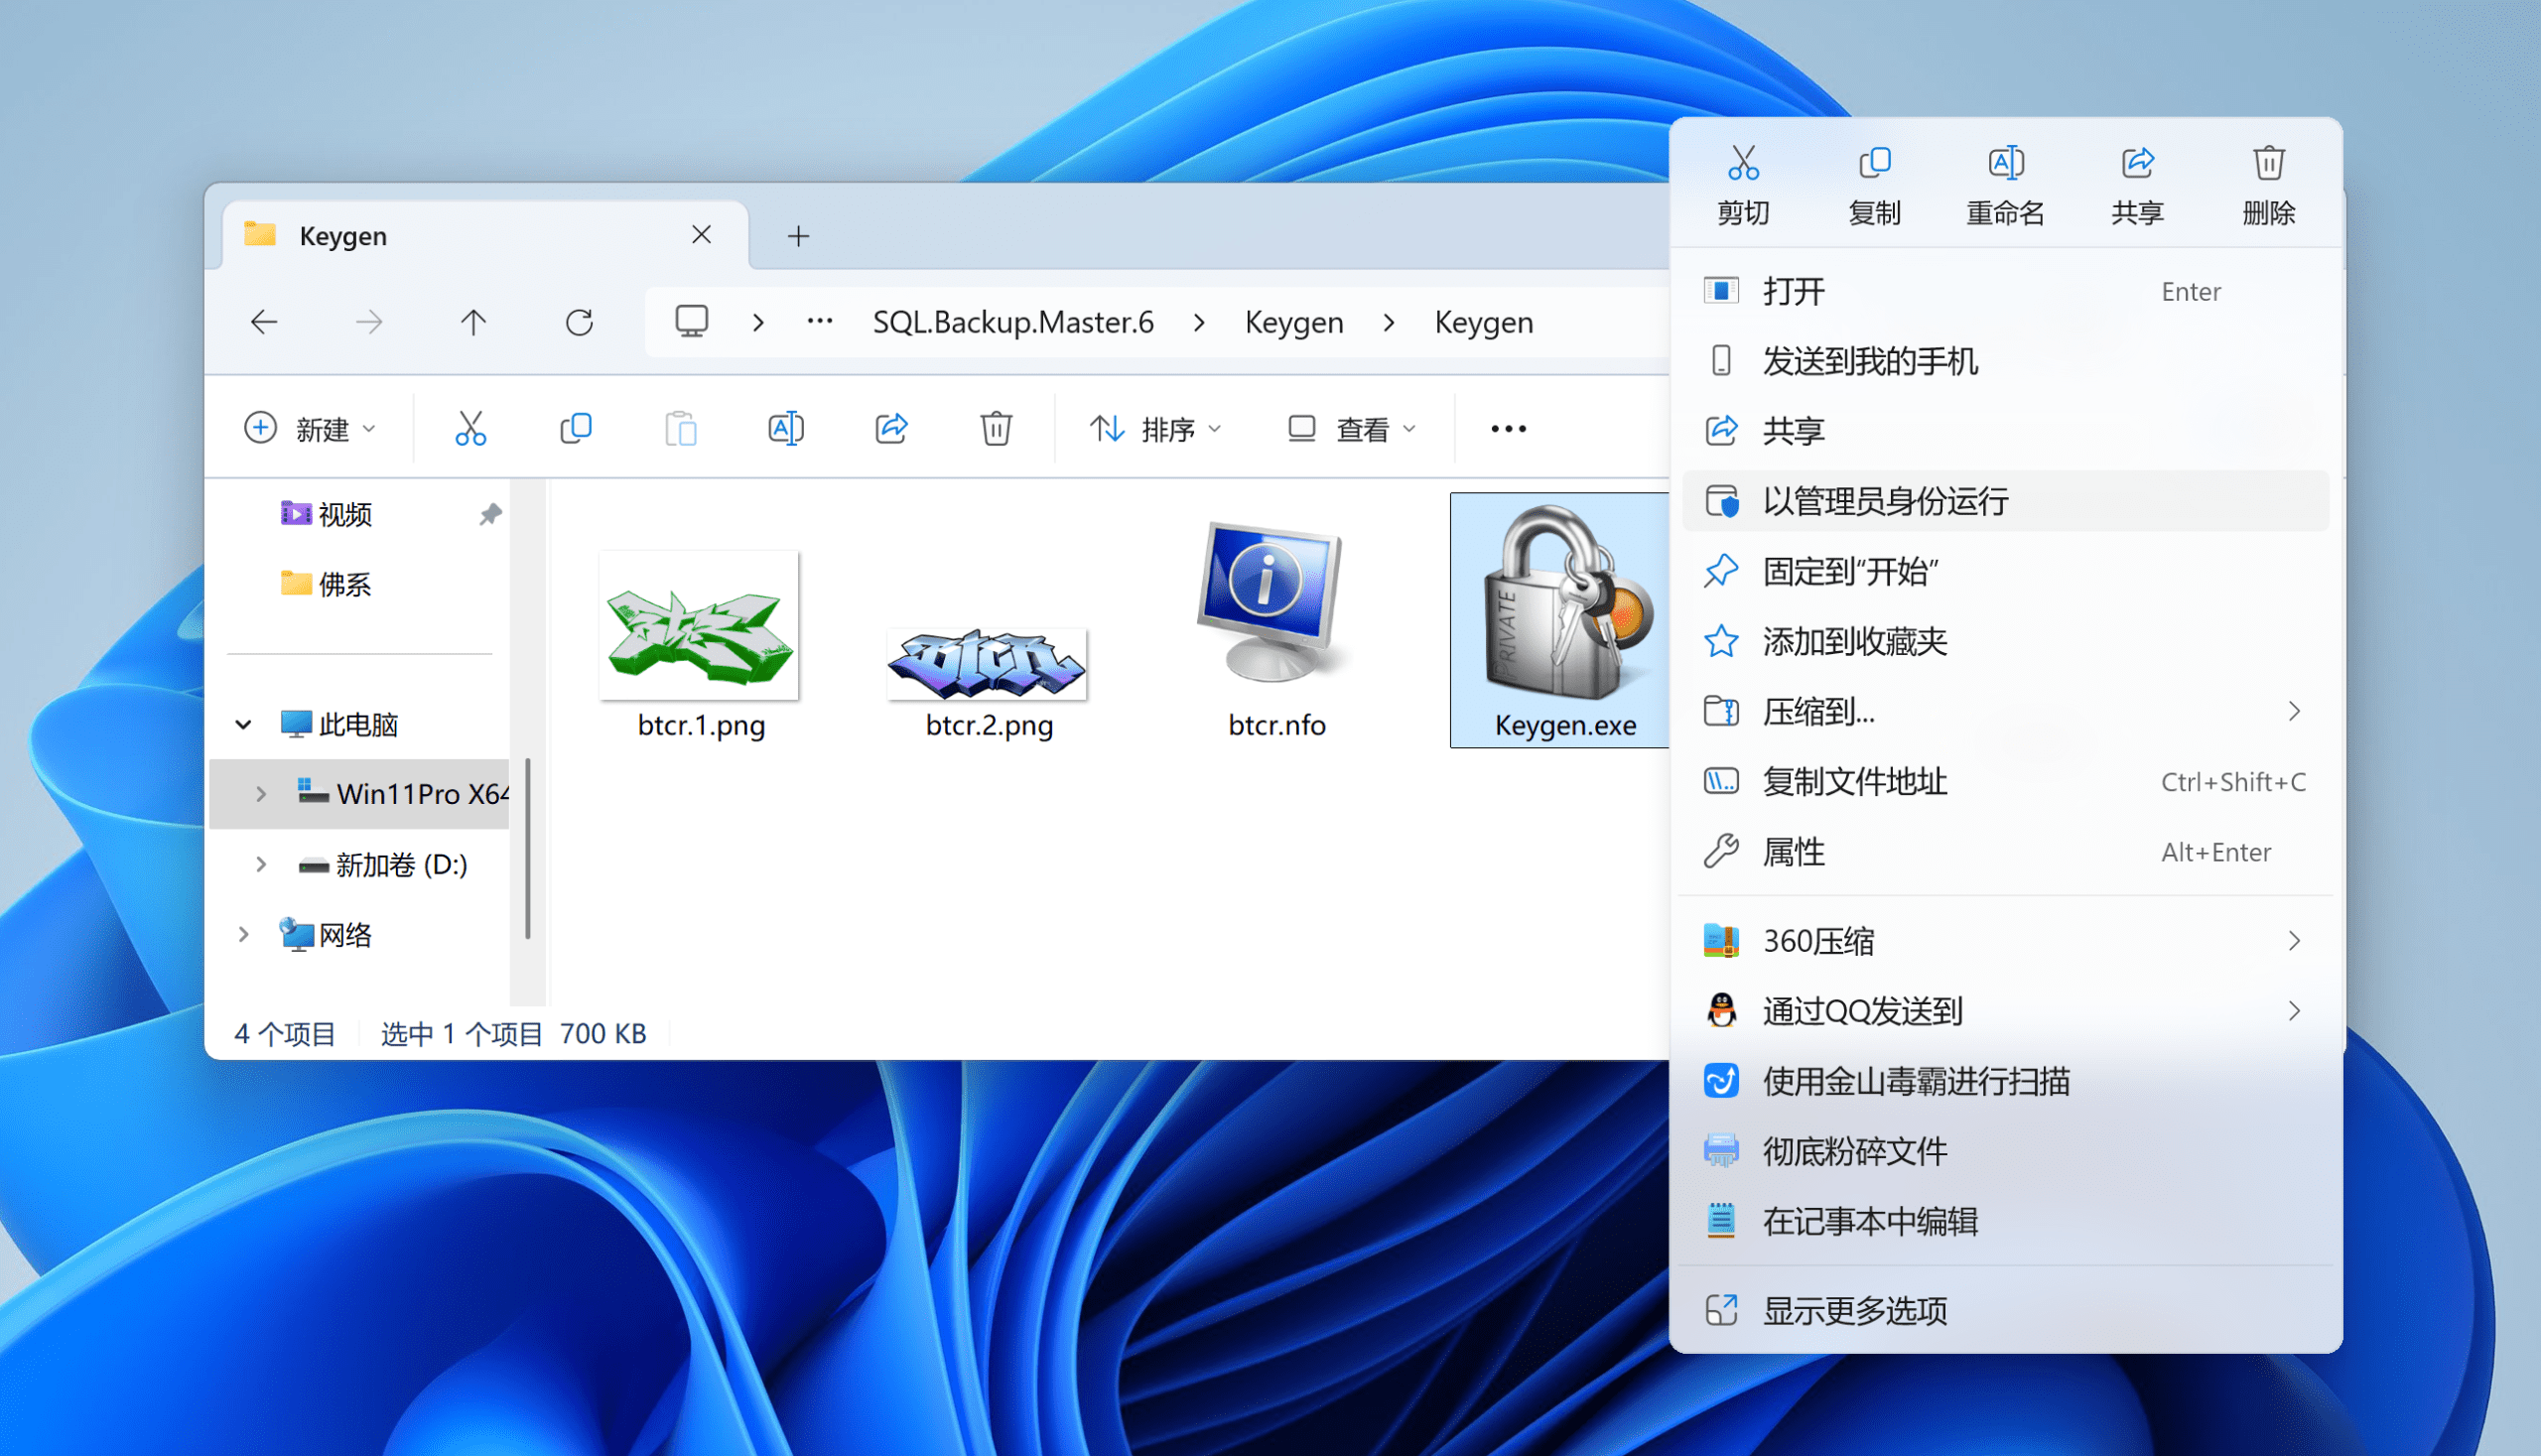Click the toolbar Share icon
This screenshot has height=1456, width=2541.
pos(891,429)
